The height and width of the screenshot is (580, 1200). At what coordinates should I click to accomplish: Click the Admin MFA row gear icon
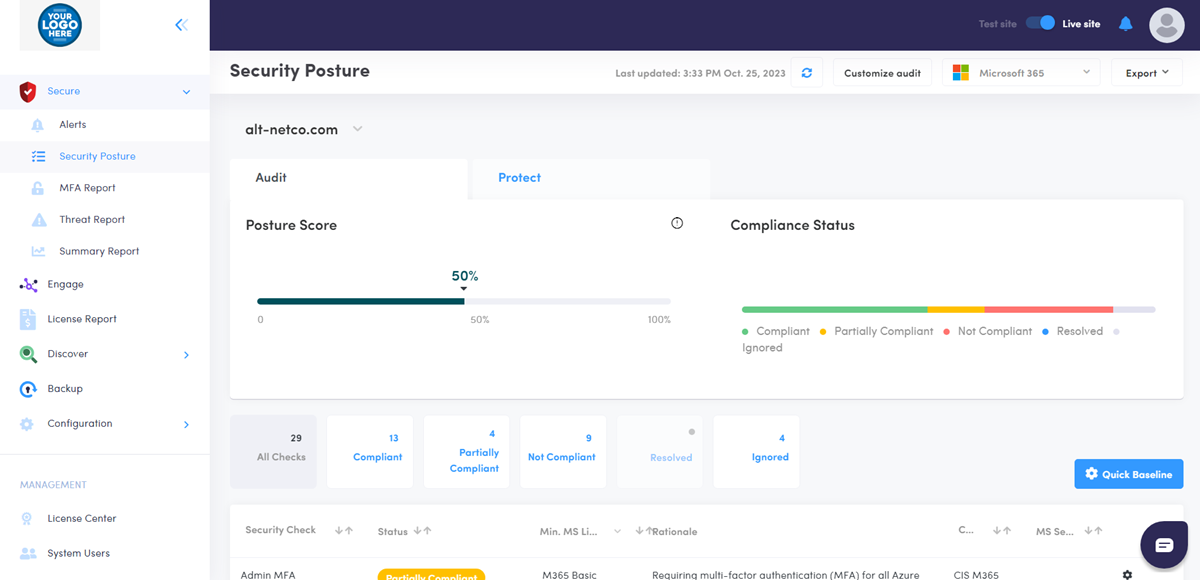1127,575
